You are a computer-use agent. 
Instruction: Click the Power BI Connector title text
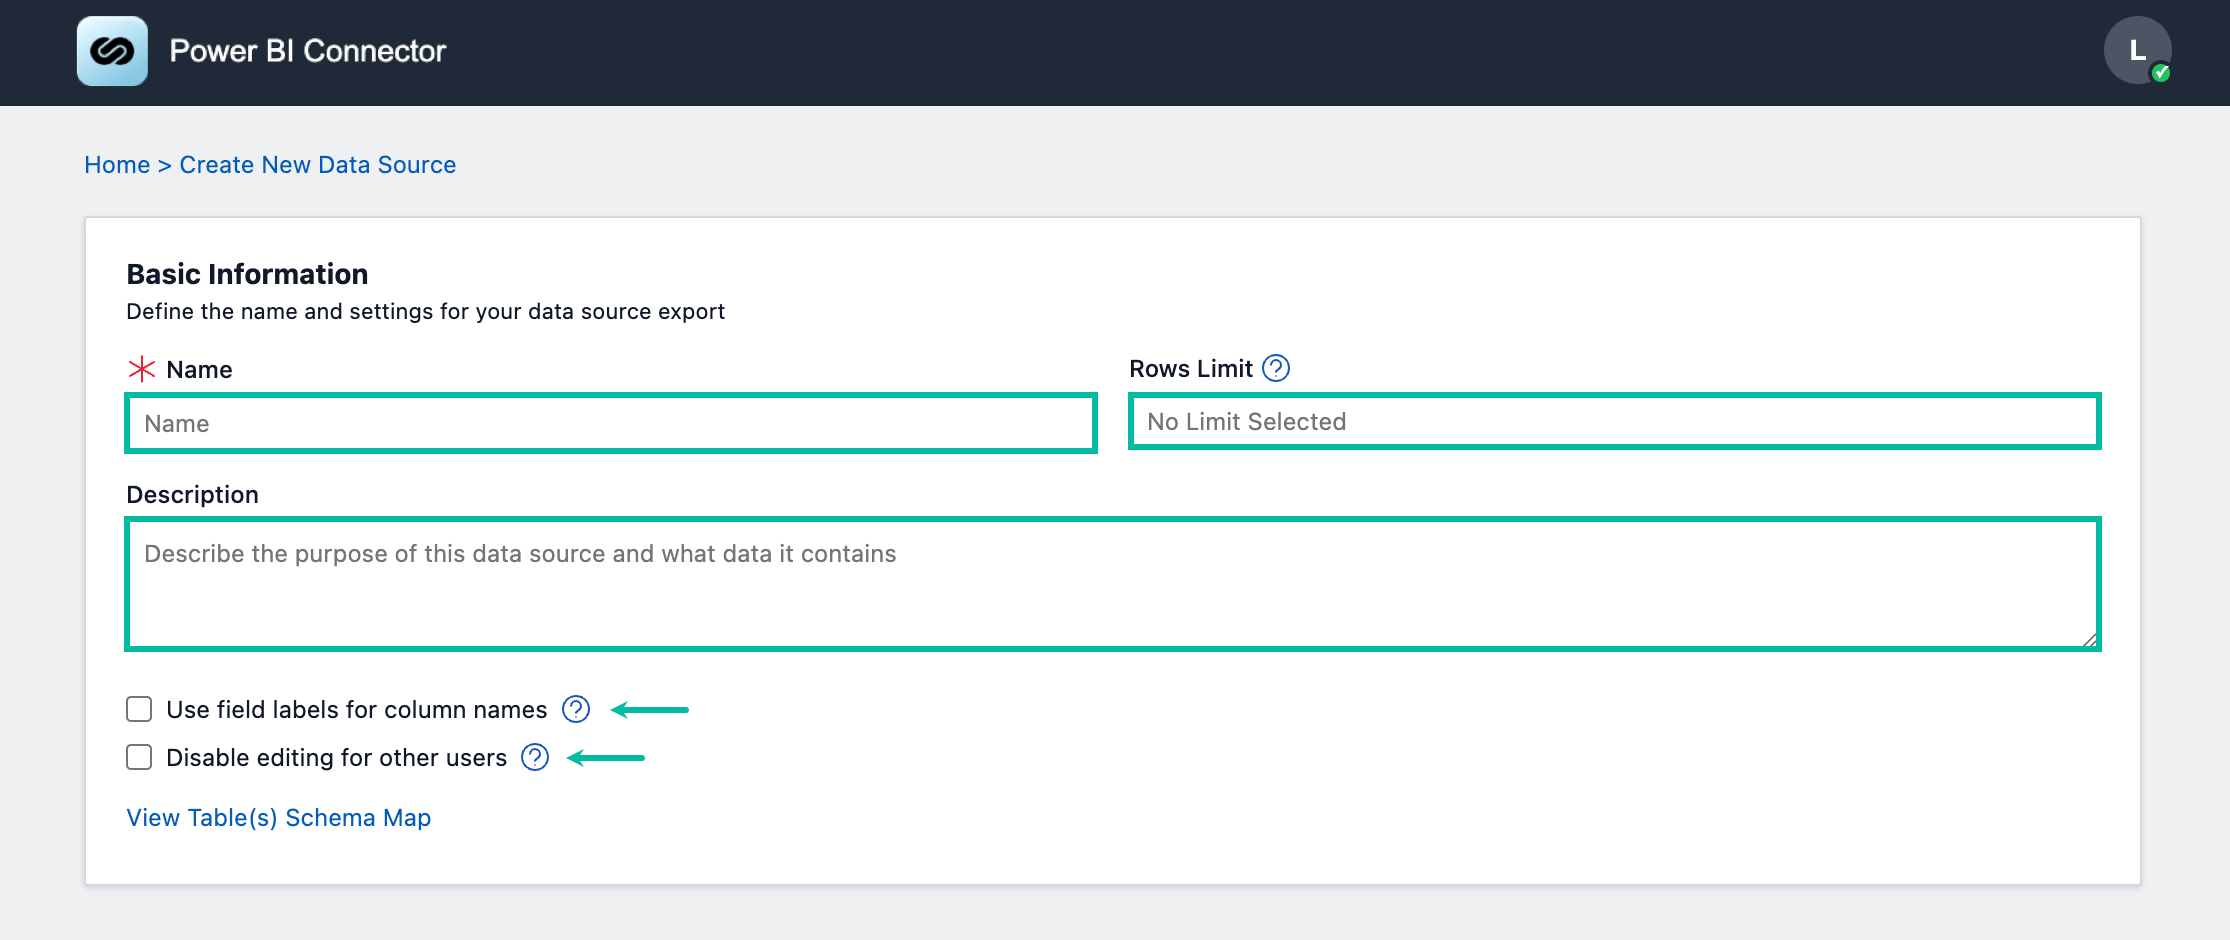(308, 51)
